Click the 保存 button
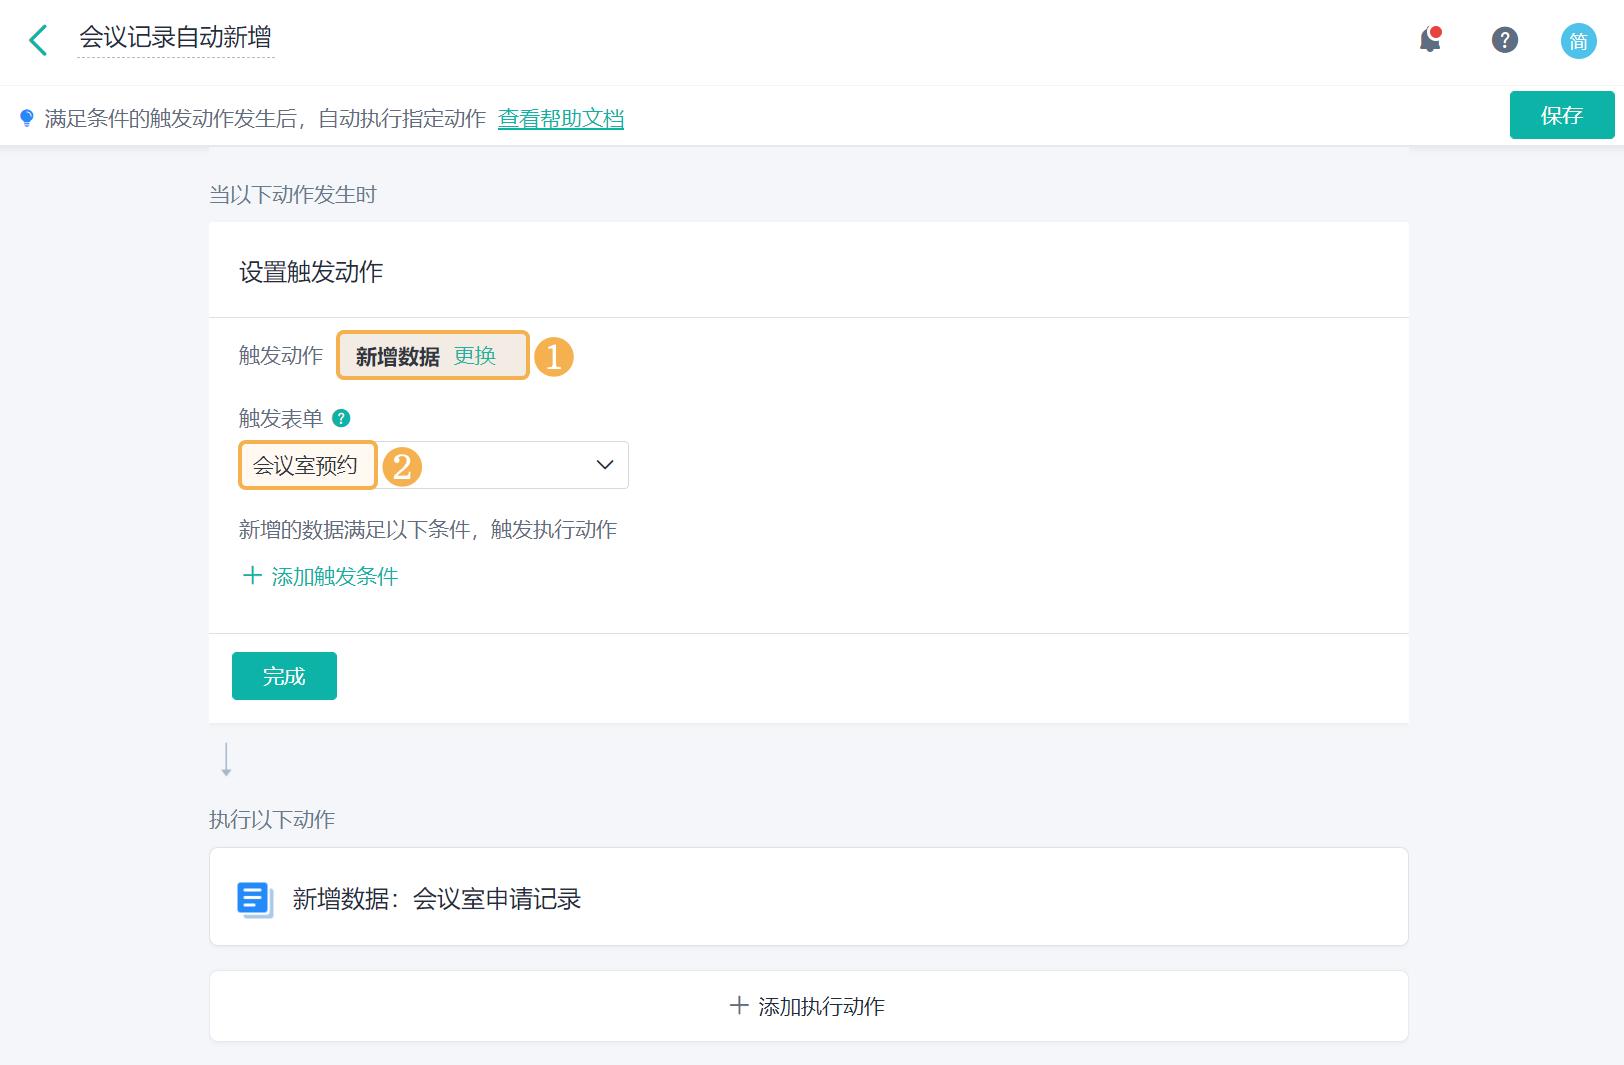 tap(1561, 116)
